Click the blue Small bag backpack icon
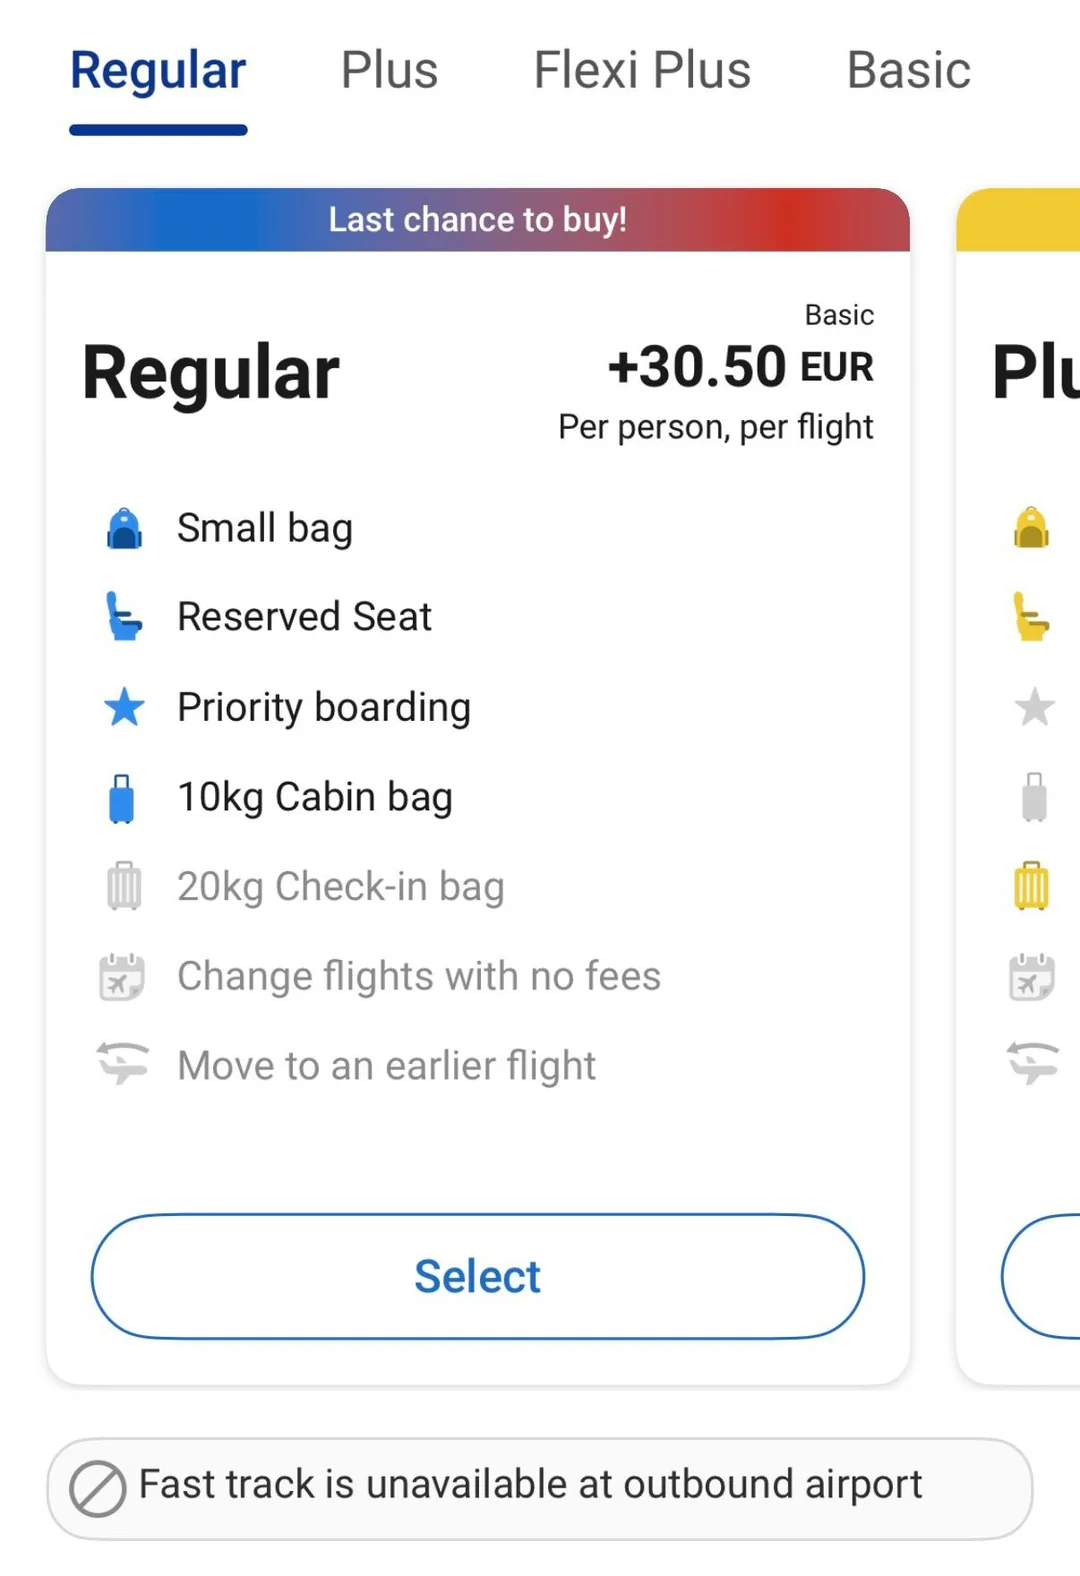1080x1576 pixels. tap(124, 529)
